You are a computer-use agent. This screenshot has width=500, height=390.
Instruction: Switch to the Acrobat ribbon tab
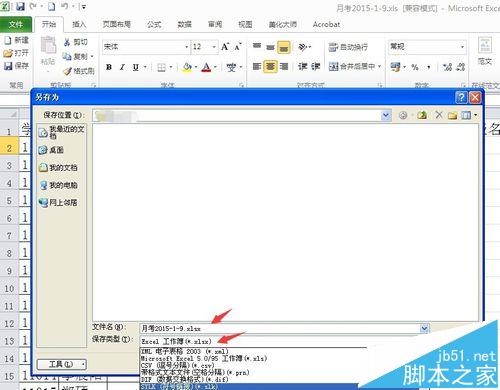point(326,24)
